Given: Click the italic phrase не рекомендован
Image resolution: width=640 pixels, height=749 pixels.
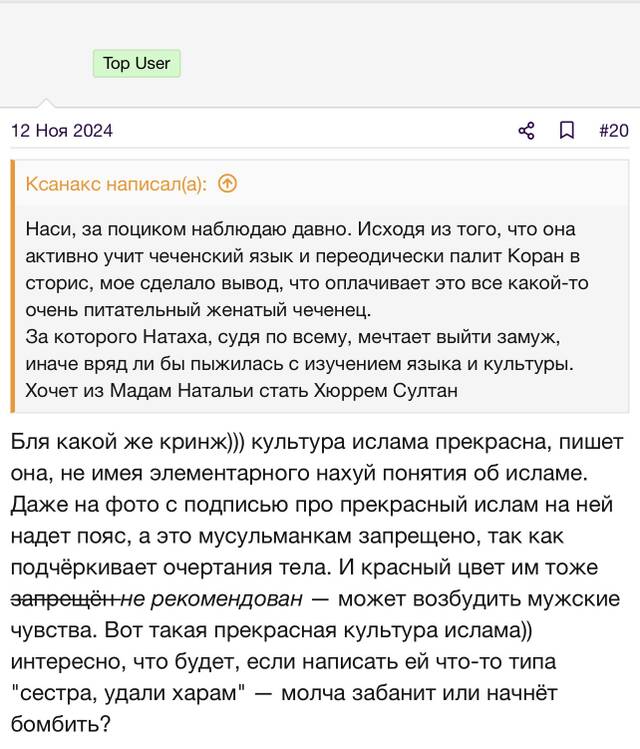Looking at the screenshot, I should pyautogui.click(x=211, y=598).
